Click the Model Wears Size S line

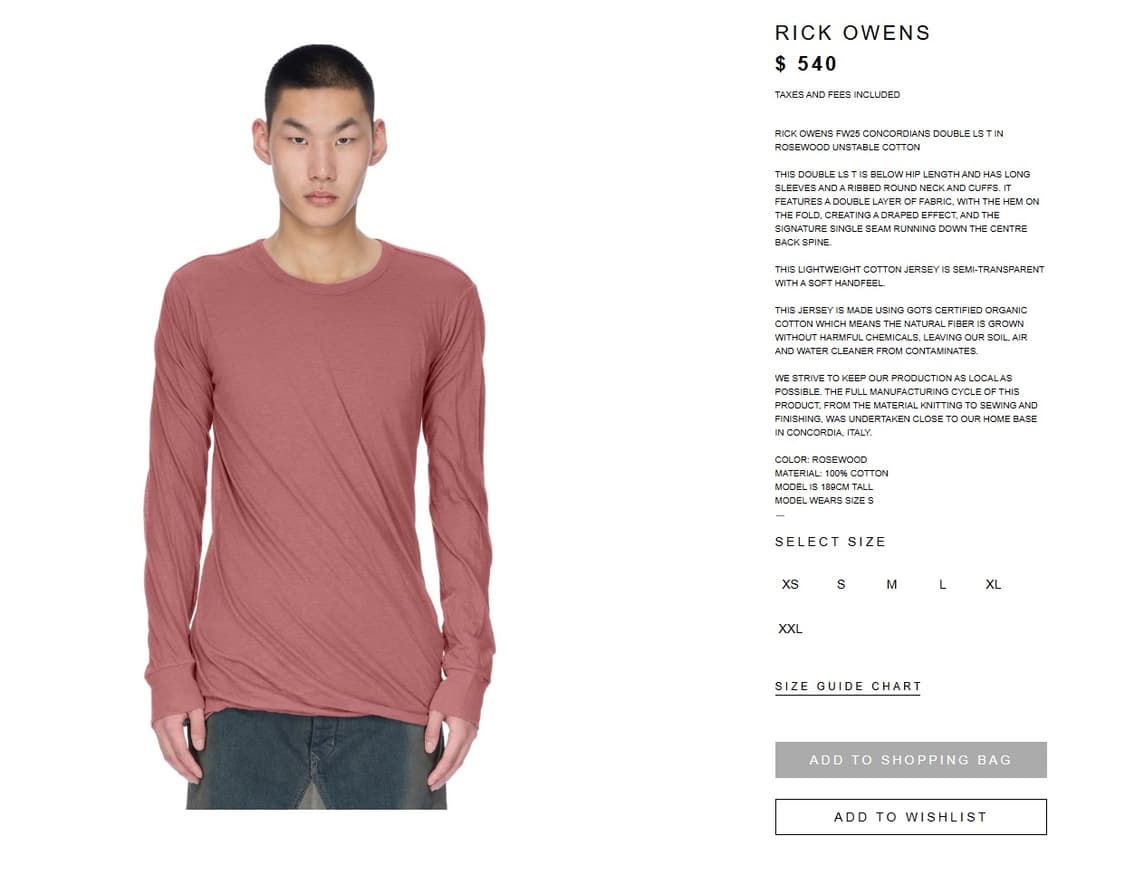pos(824,500)
